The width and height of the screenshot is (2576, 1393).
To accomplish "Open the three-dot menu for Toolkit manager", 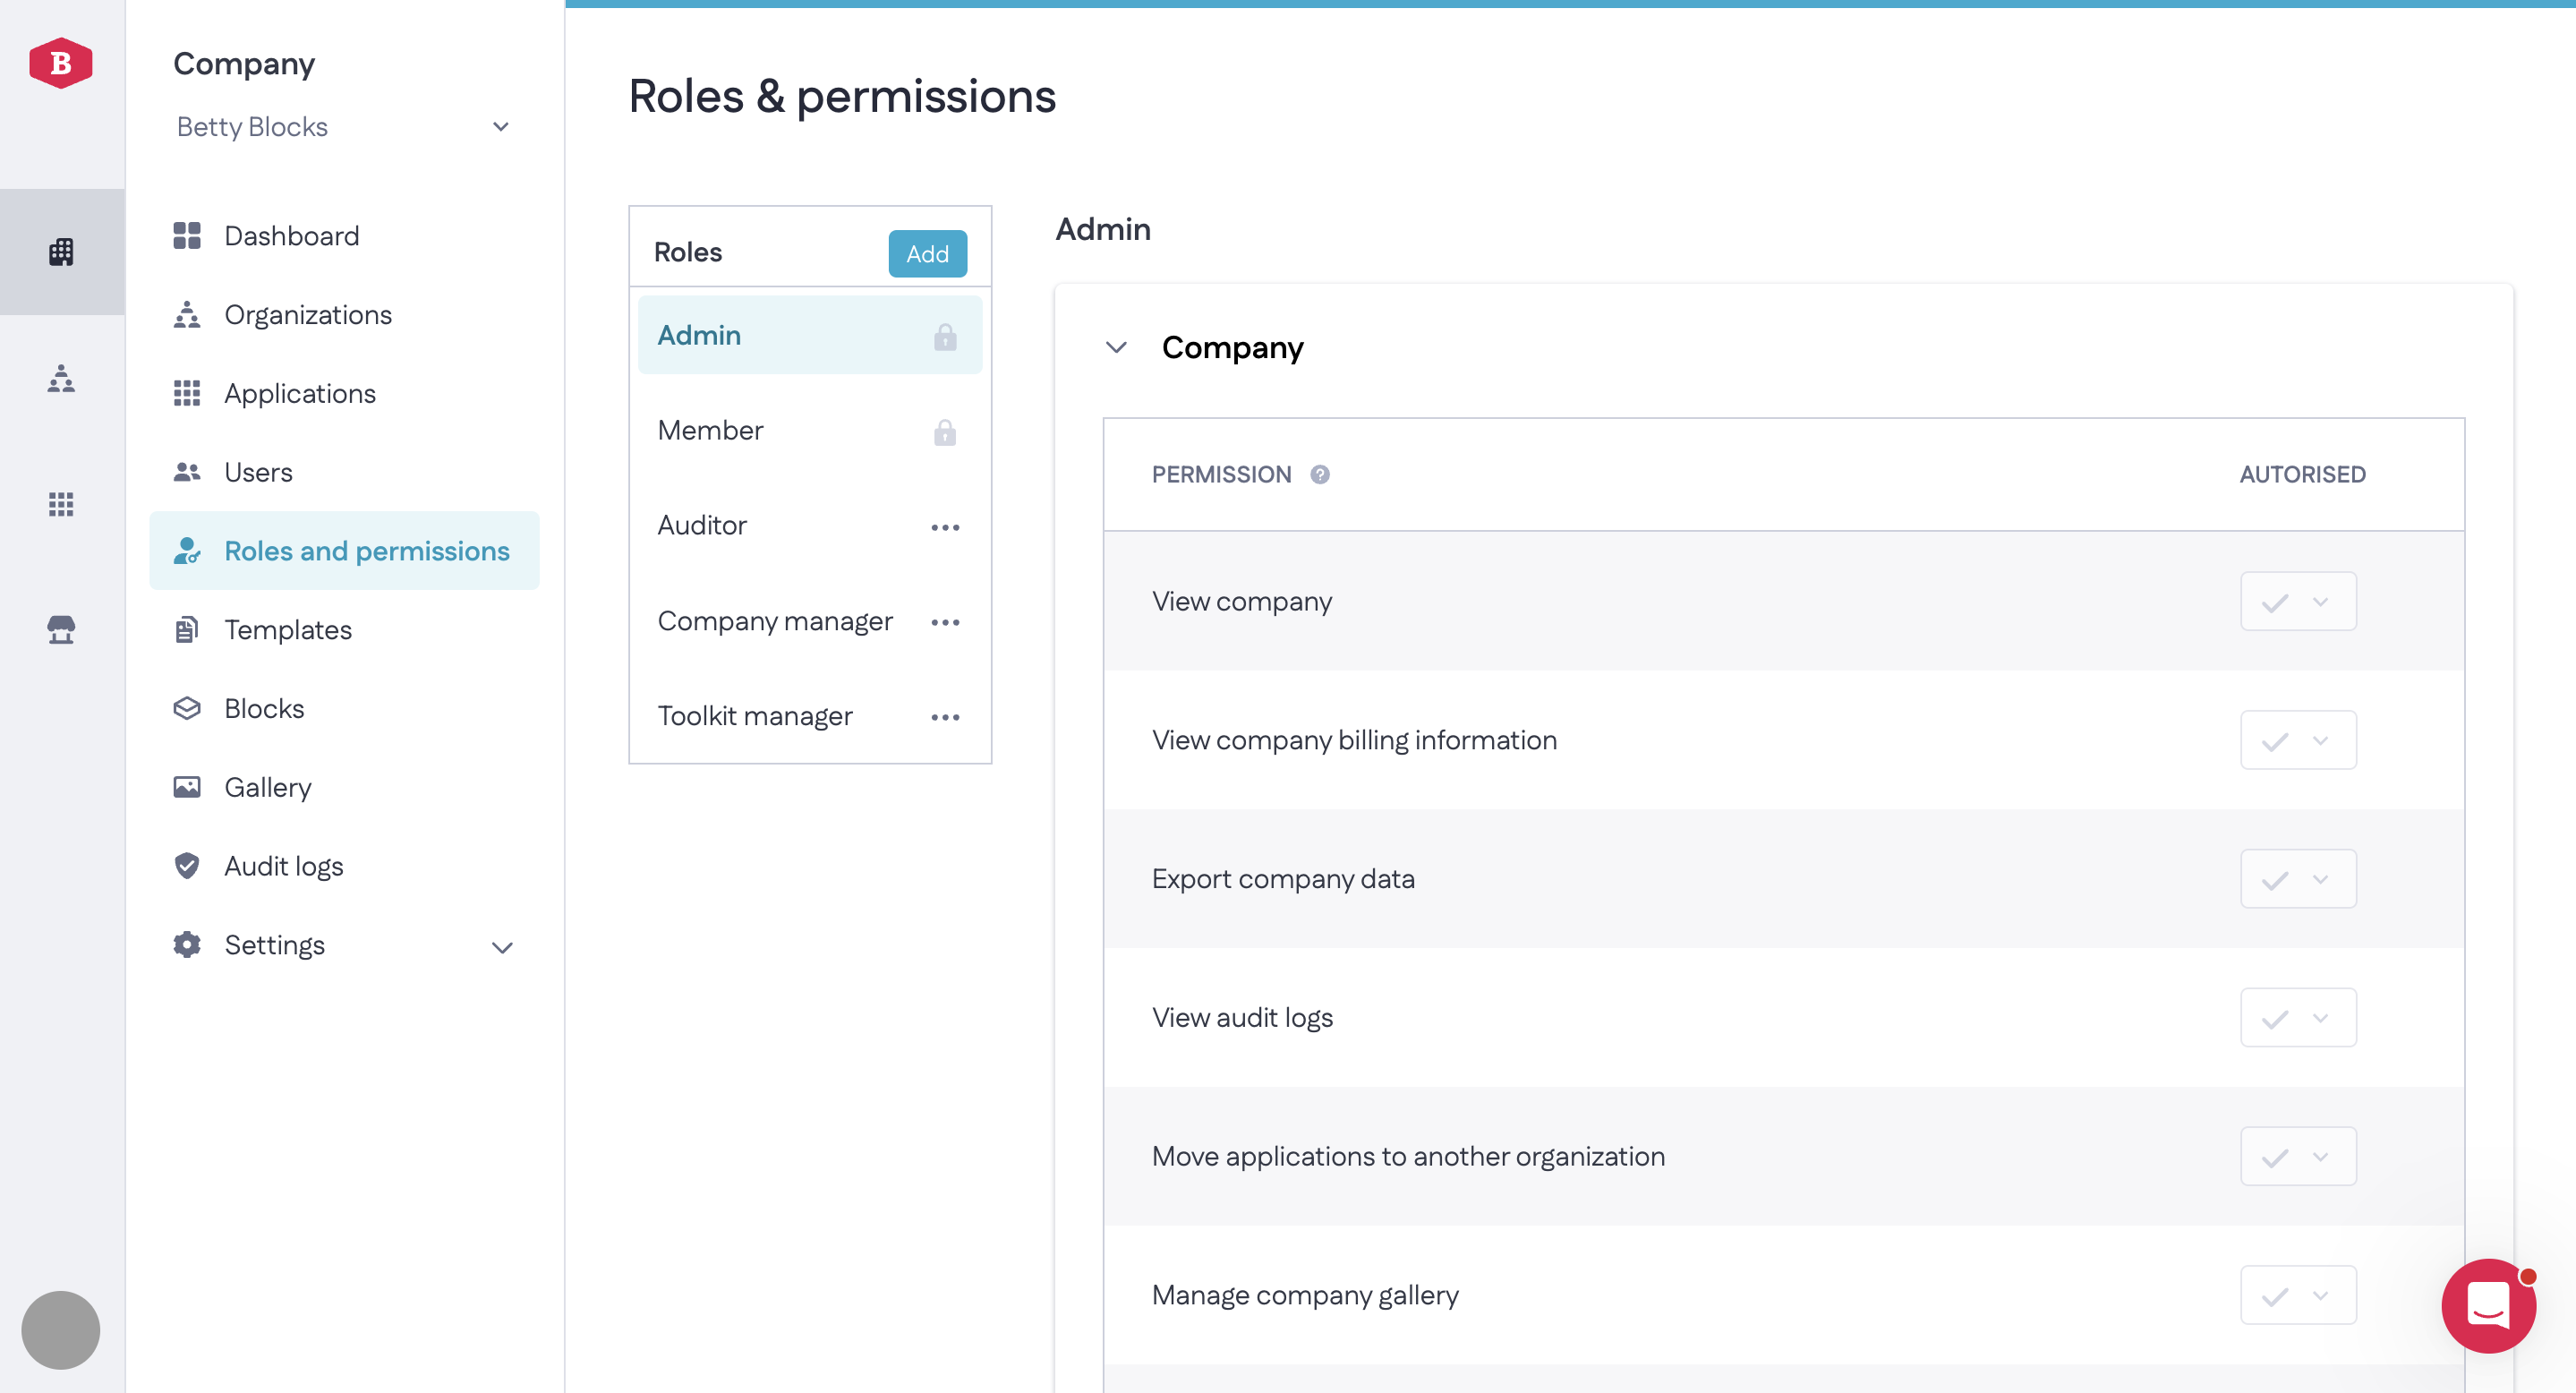I will click(945, 717).
